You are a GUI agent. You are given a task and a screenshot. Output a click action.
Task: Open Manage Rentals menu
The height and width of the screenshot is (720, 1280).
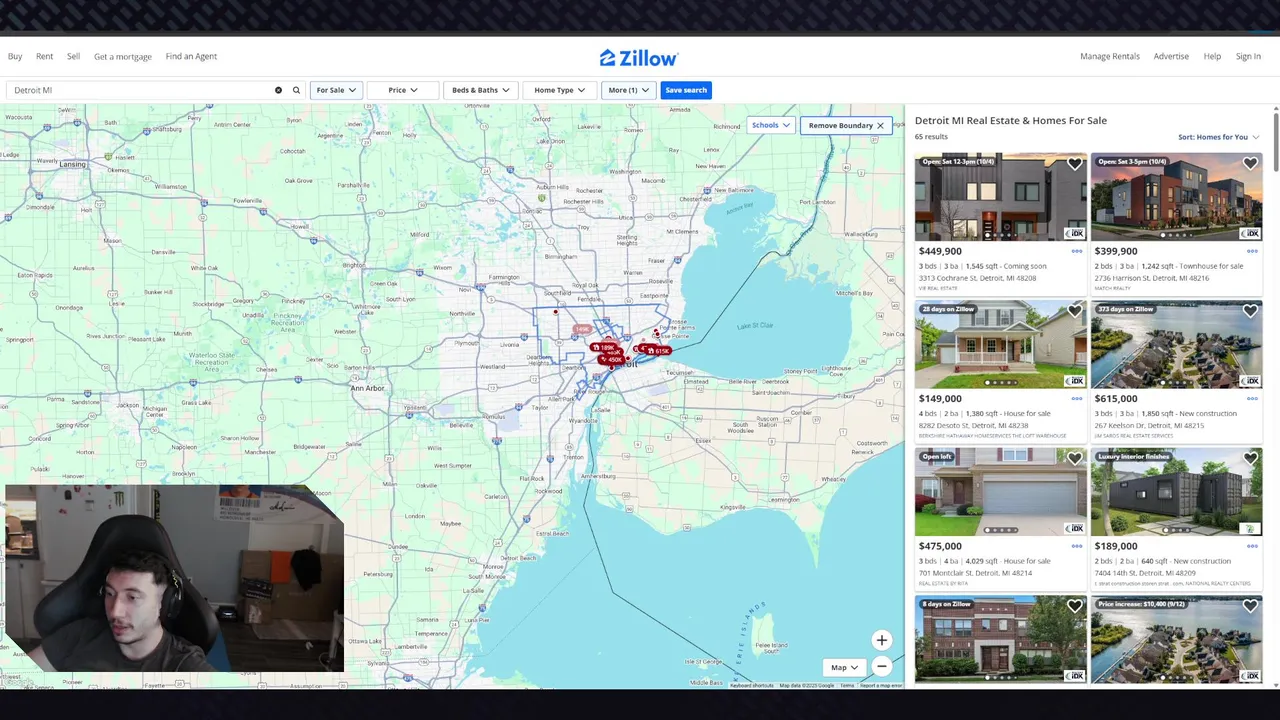tap(1110, 56)
